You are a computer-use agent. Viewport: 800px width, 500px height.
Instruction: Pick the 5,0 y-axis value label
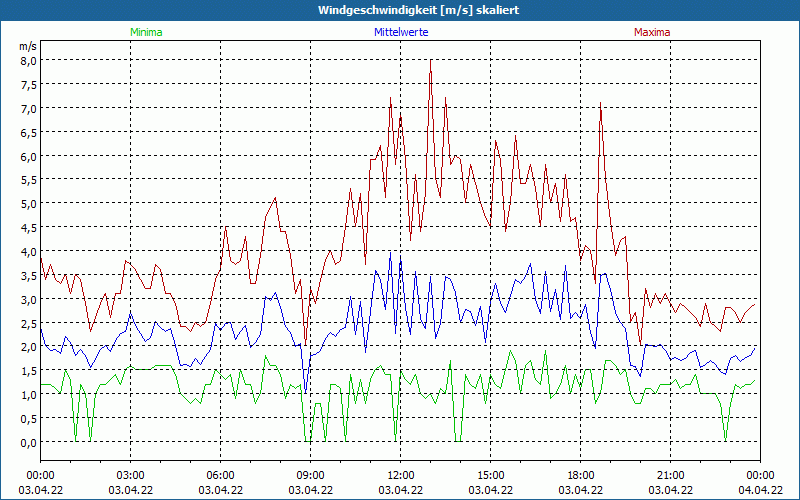click(x=27, y=203)
